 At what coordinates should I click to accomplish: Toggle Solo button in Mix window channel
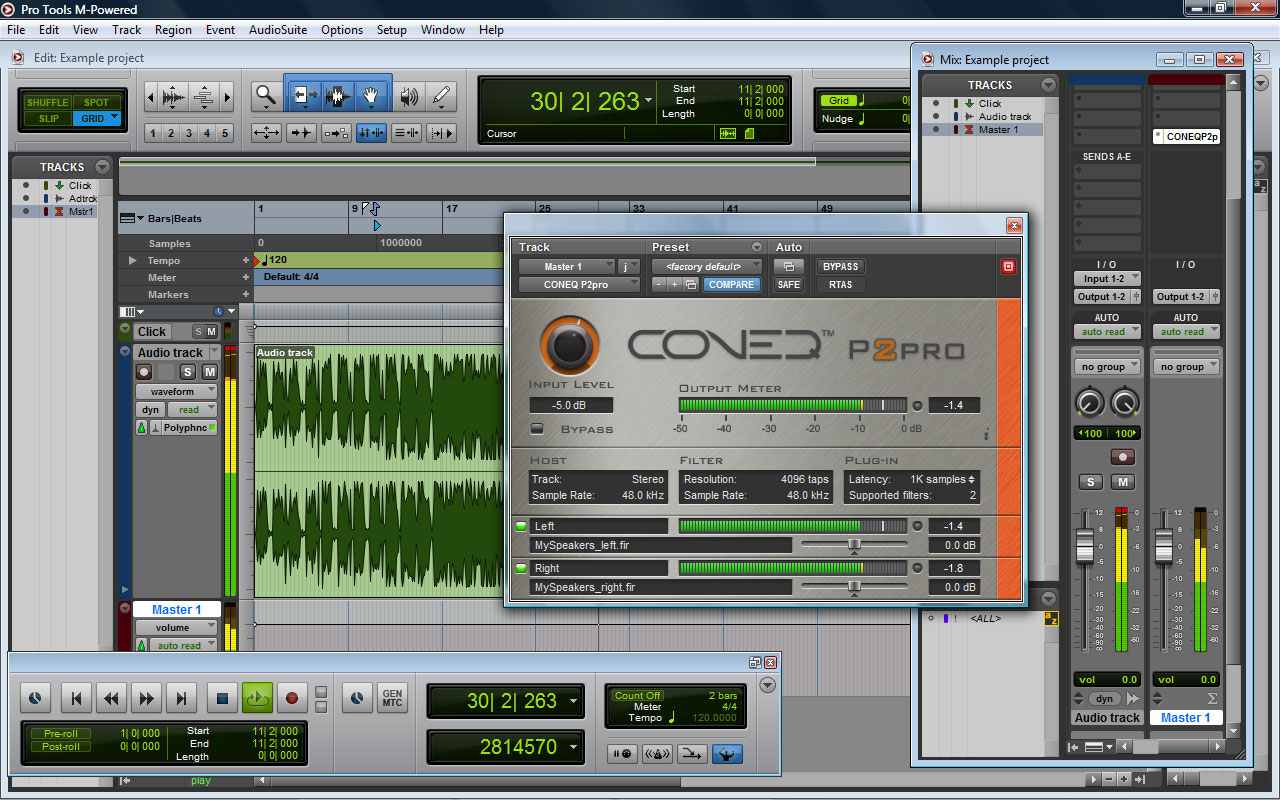point(1089,482)
